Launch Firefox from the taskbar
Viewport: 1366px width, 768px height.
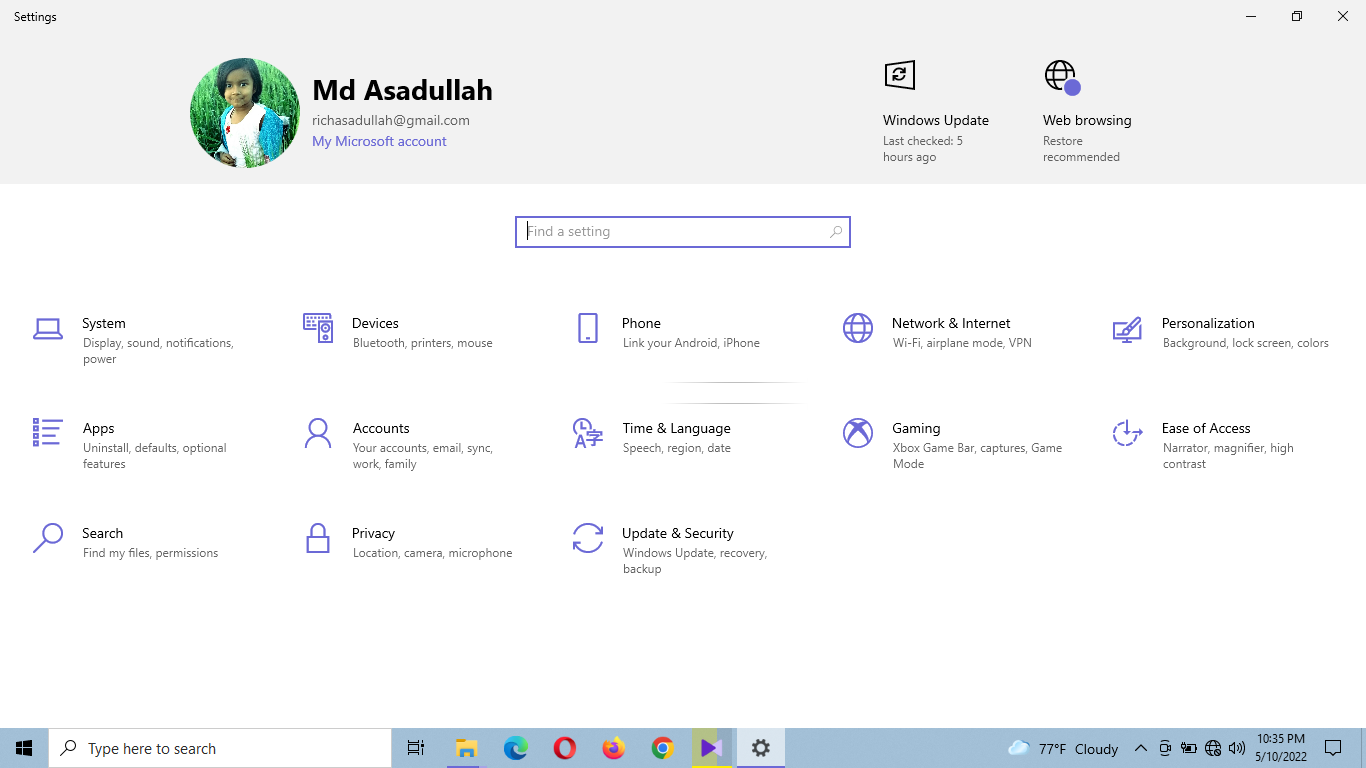613,748
